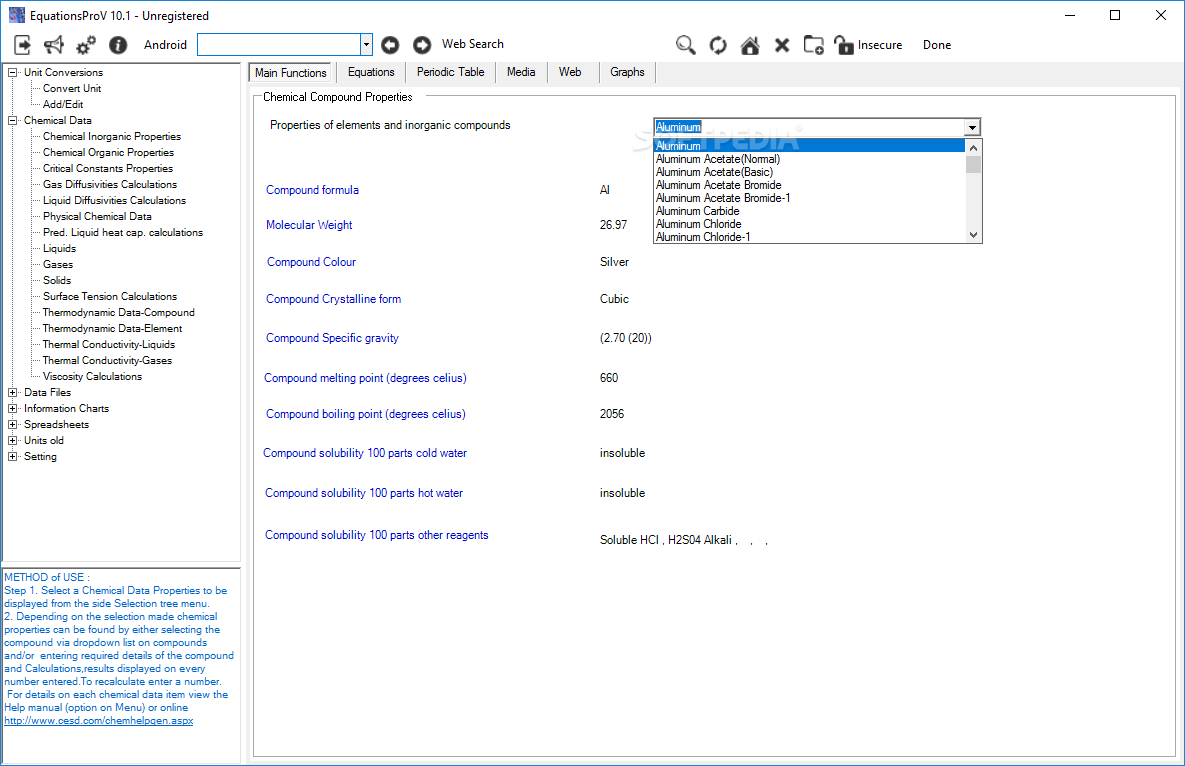Collapse the Unit Conversions tree node
This screenshot has width=1185, height=766.
[x=12, y=73]
